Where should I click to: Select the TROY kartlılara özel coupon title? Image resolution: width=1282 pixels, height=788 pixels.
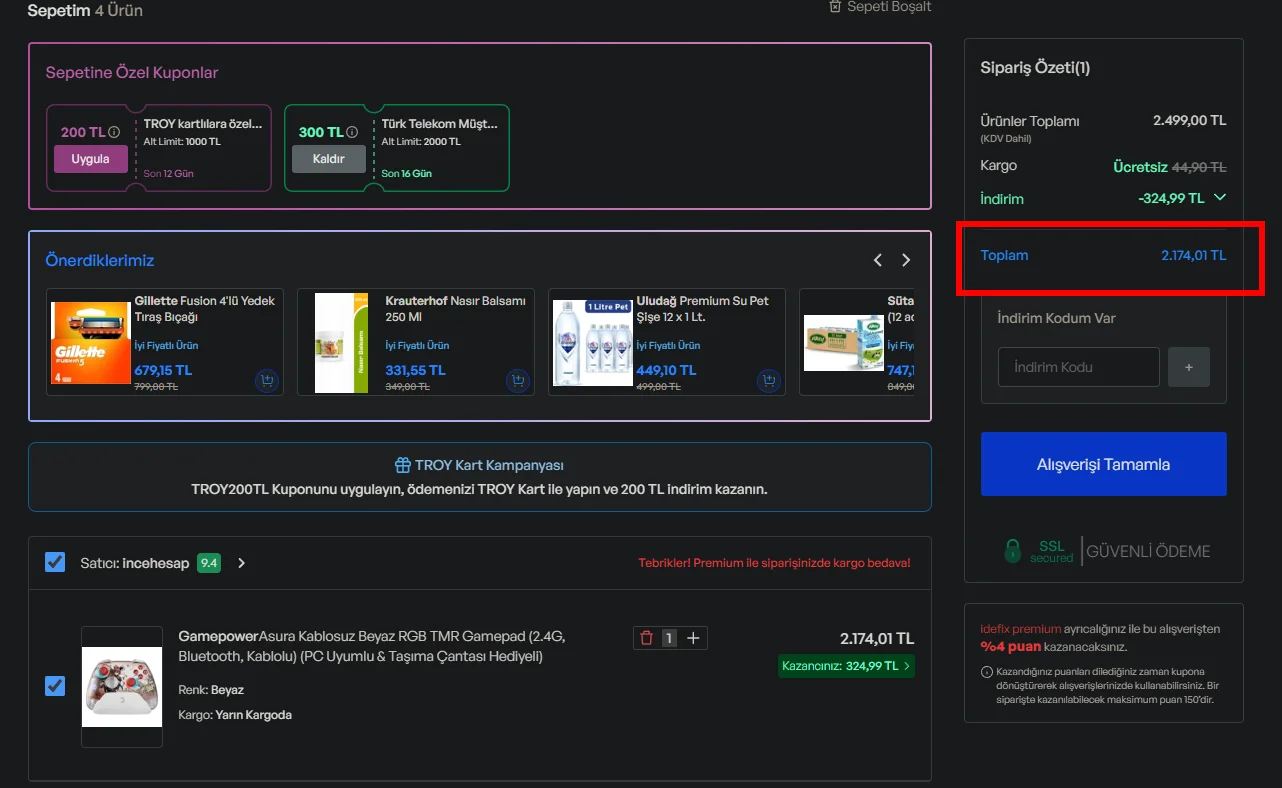tap(203, 124)
